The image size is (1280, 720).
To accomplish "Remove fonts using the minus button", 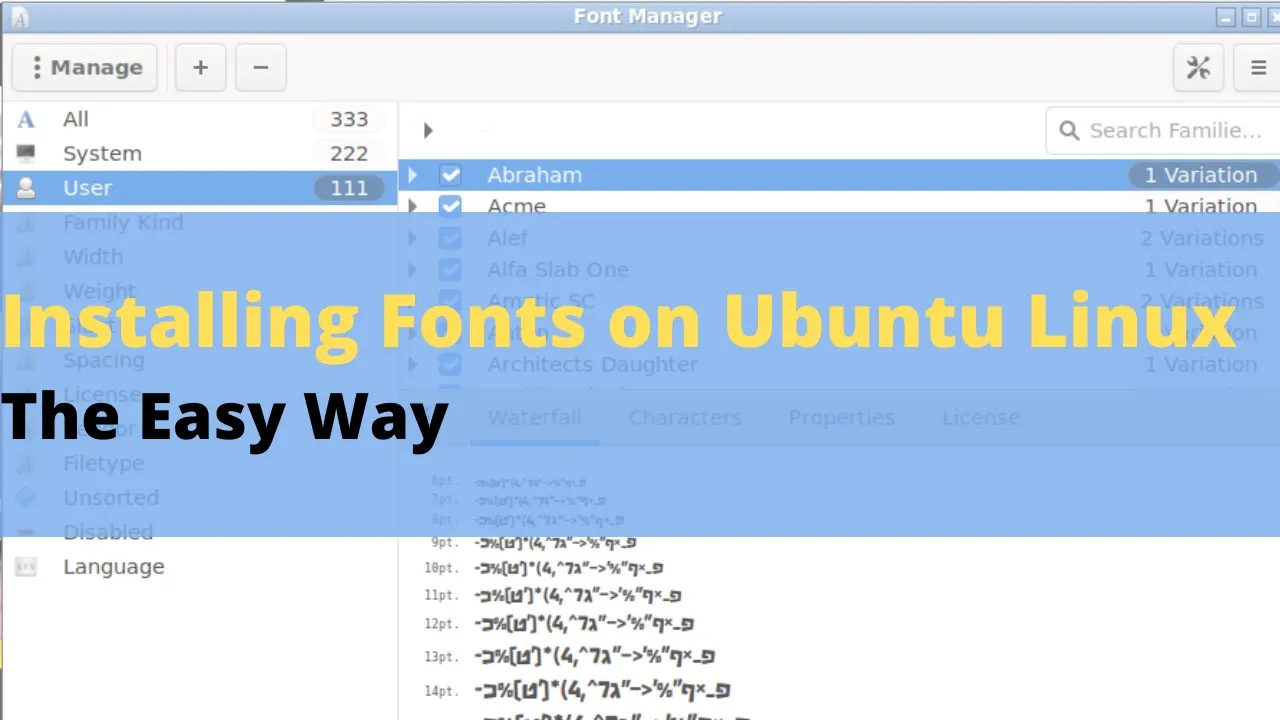I will click(x=261, y=68).
